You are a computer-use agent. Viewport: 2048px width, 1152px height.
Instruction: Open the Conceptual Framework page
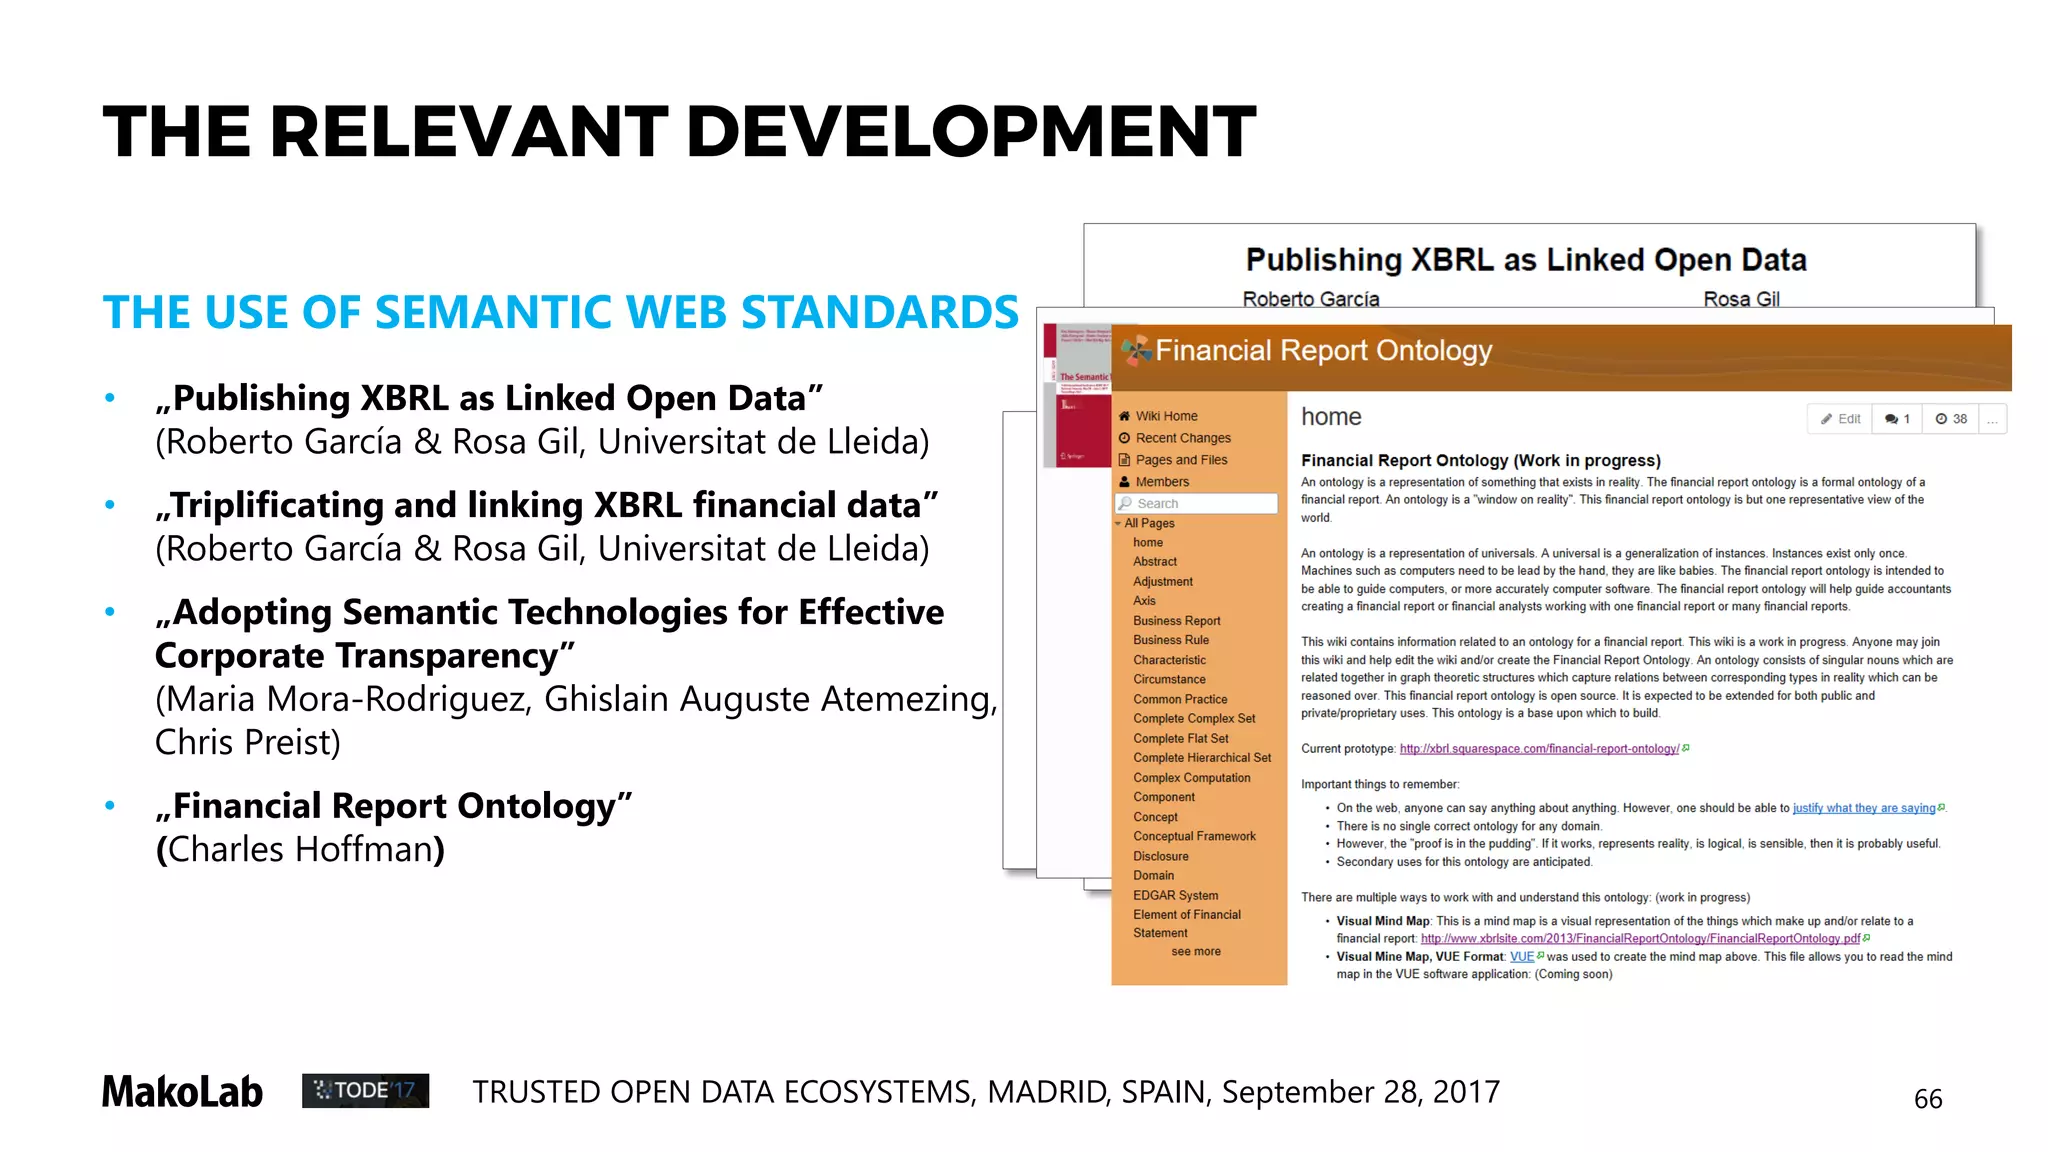[x=1194, y=836]
